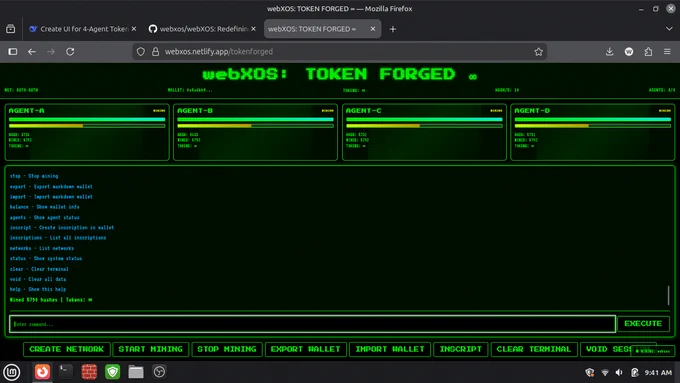Open tracking protection shield icon

coord(141,52)
